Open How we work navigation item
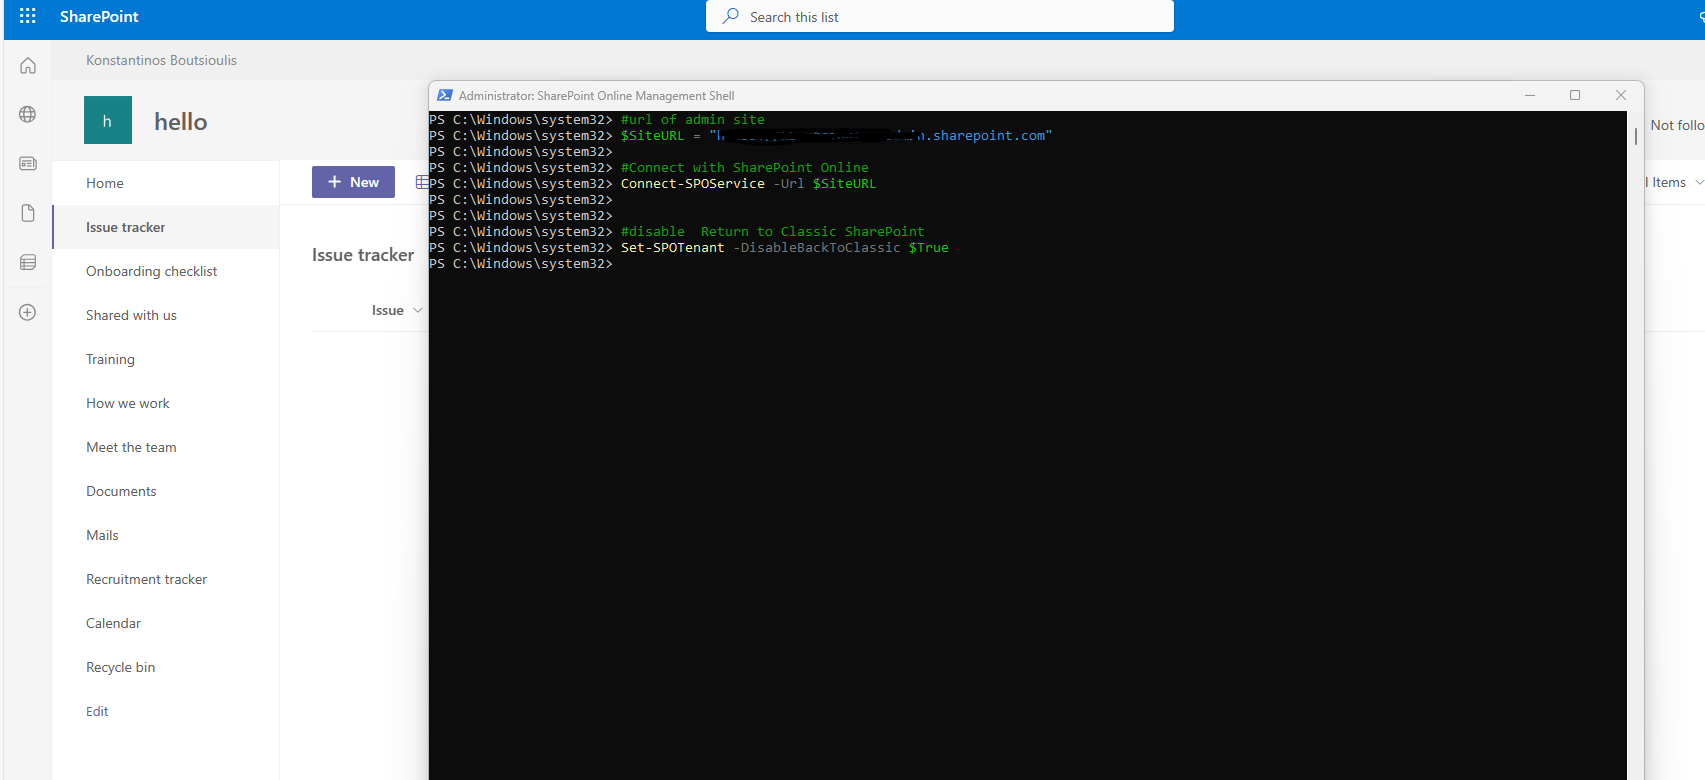The width and height of the screenshot is (1705, 780). (128, 403)
